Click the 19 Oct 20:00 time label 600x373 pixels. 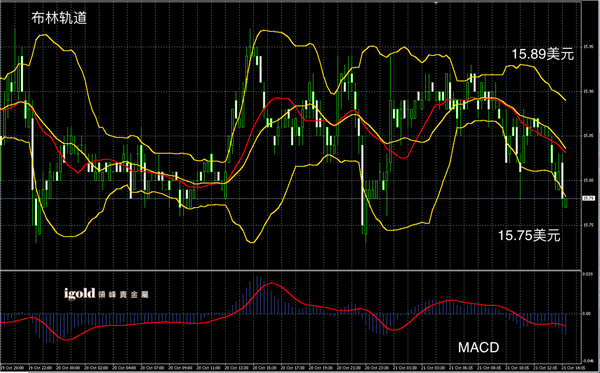click(x=12, y=368)
